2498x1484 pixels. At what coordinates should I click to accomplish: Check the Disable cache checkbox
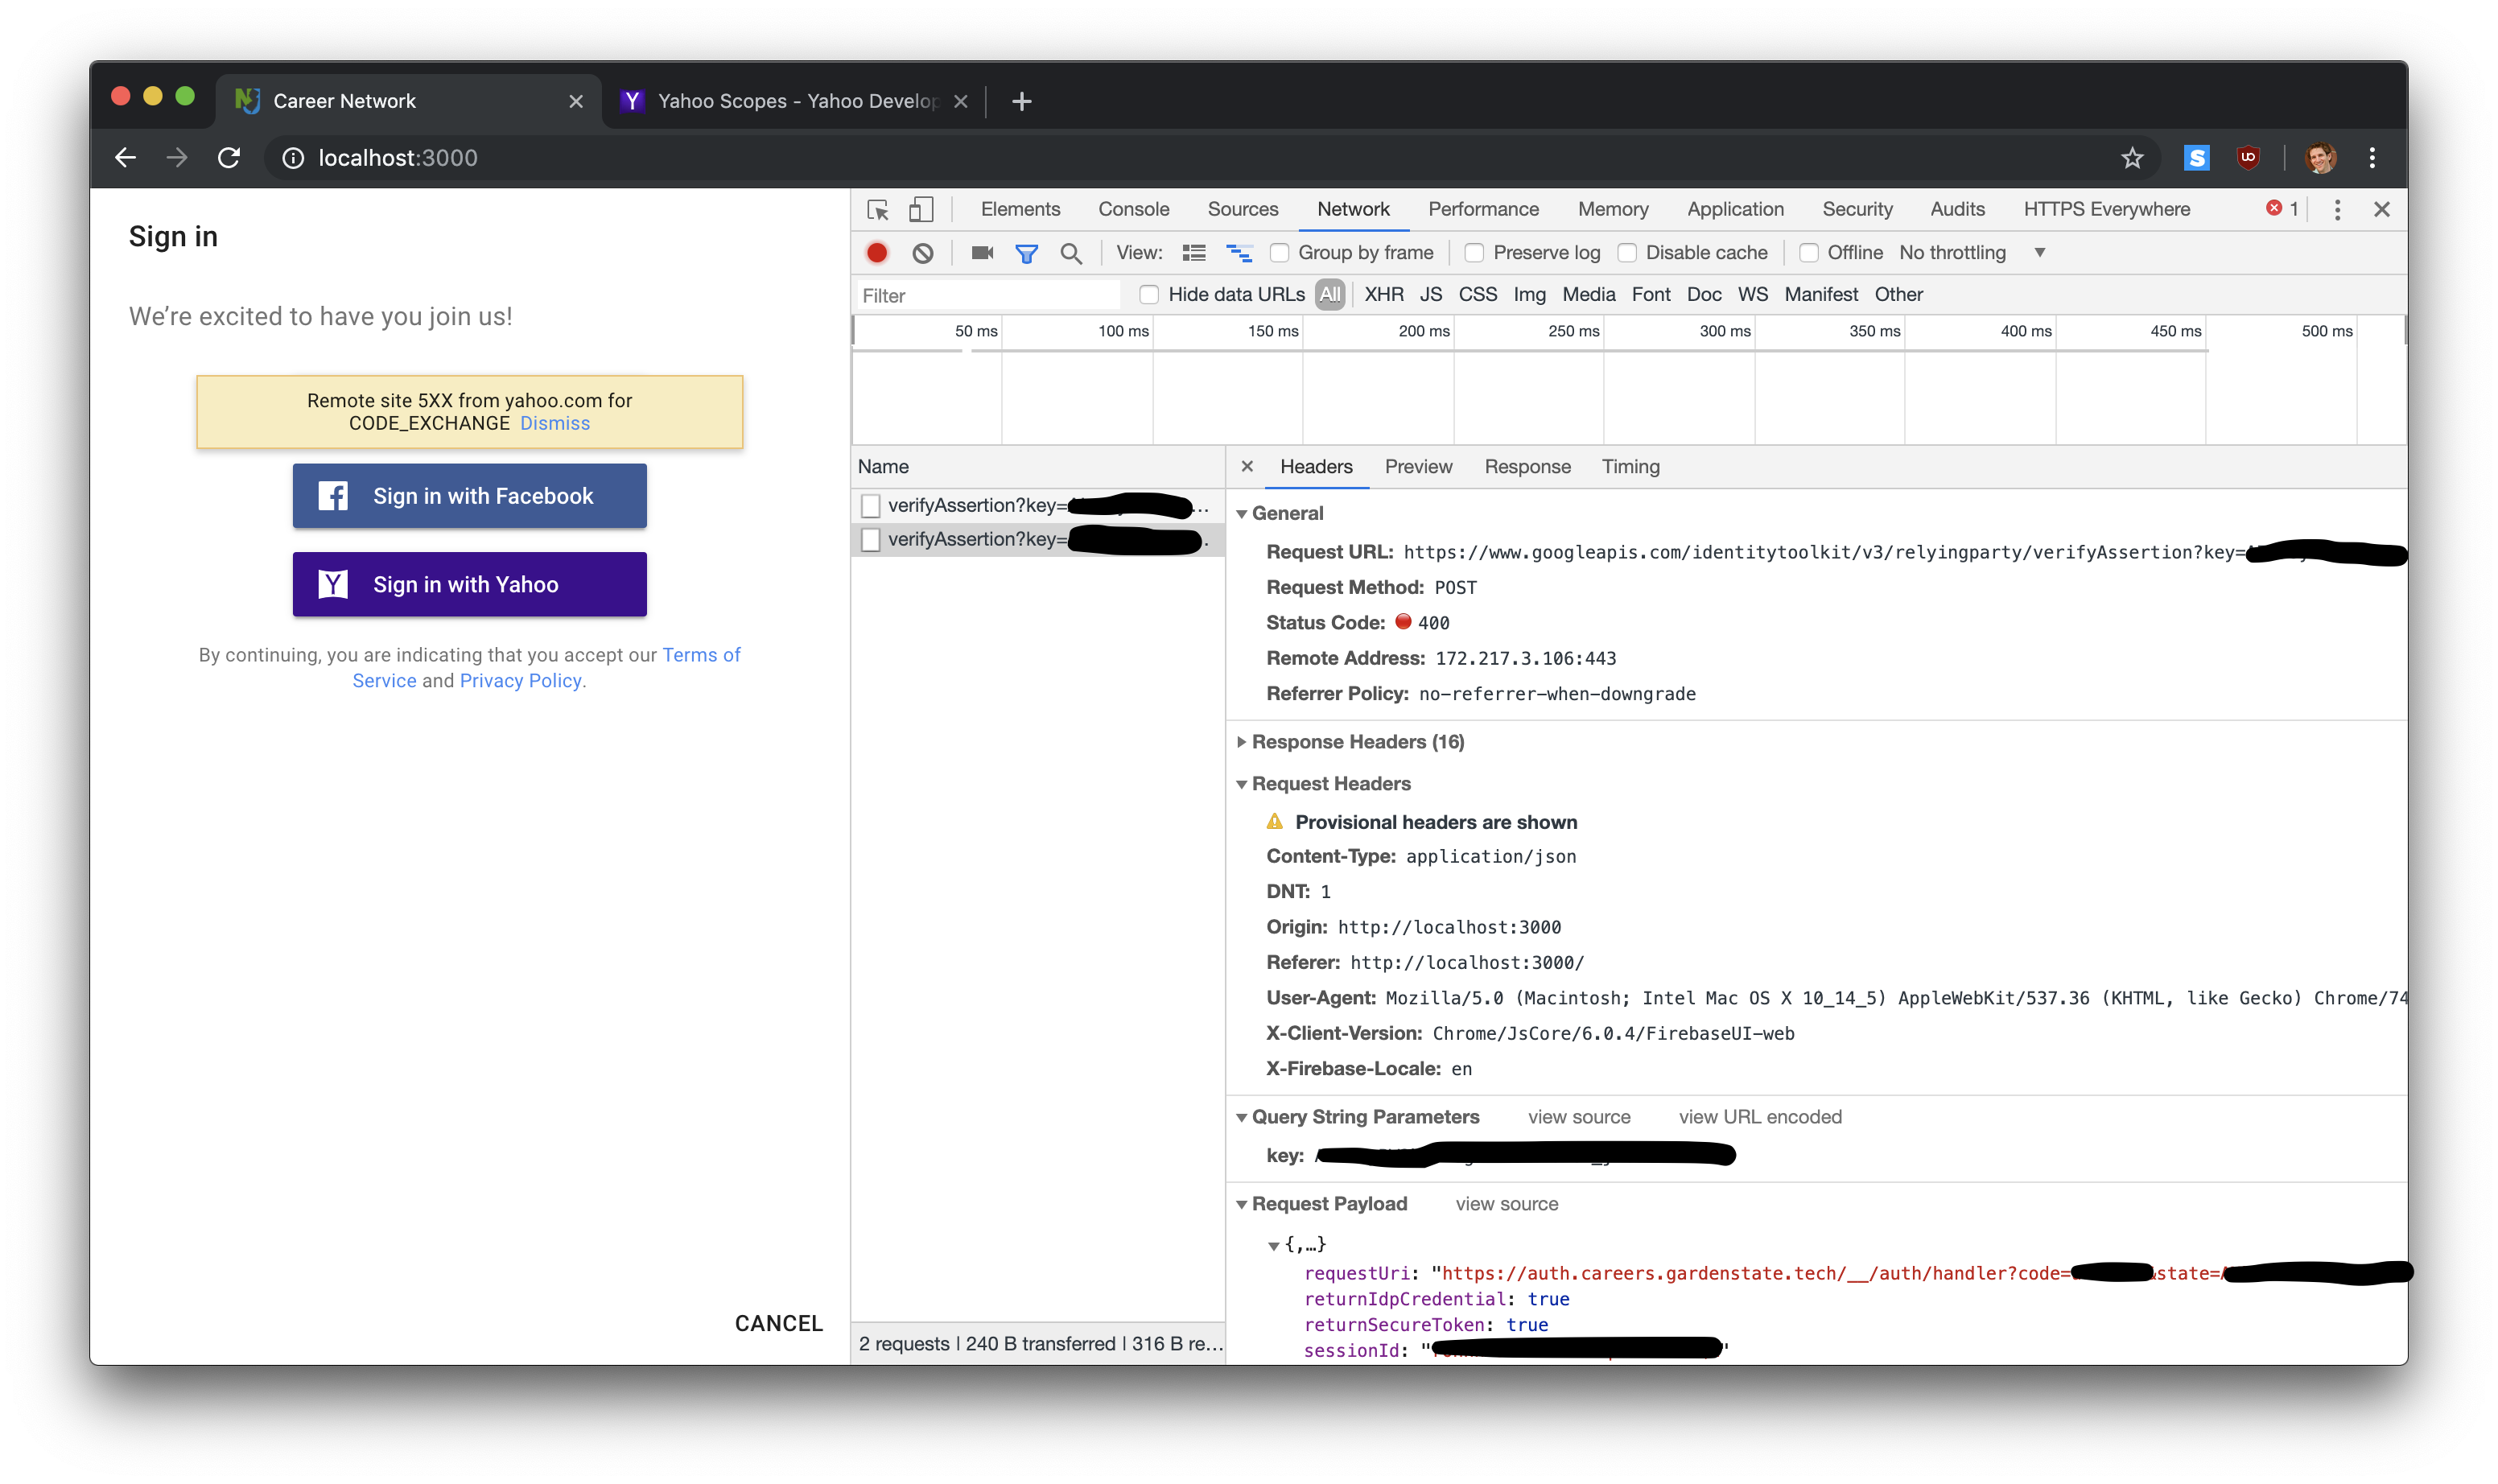tap(1627, 253)
